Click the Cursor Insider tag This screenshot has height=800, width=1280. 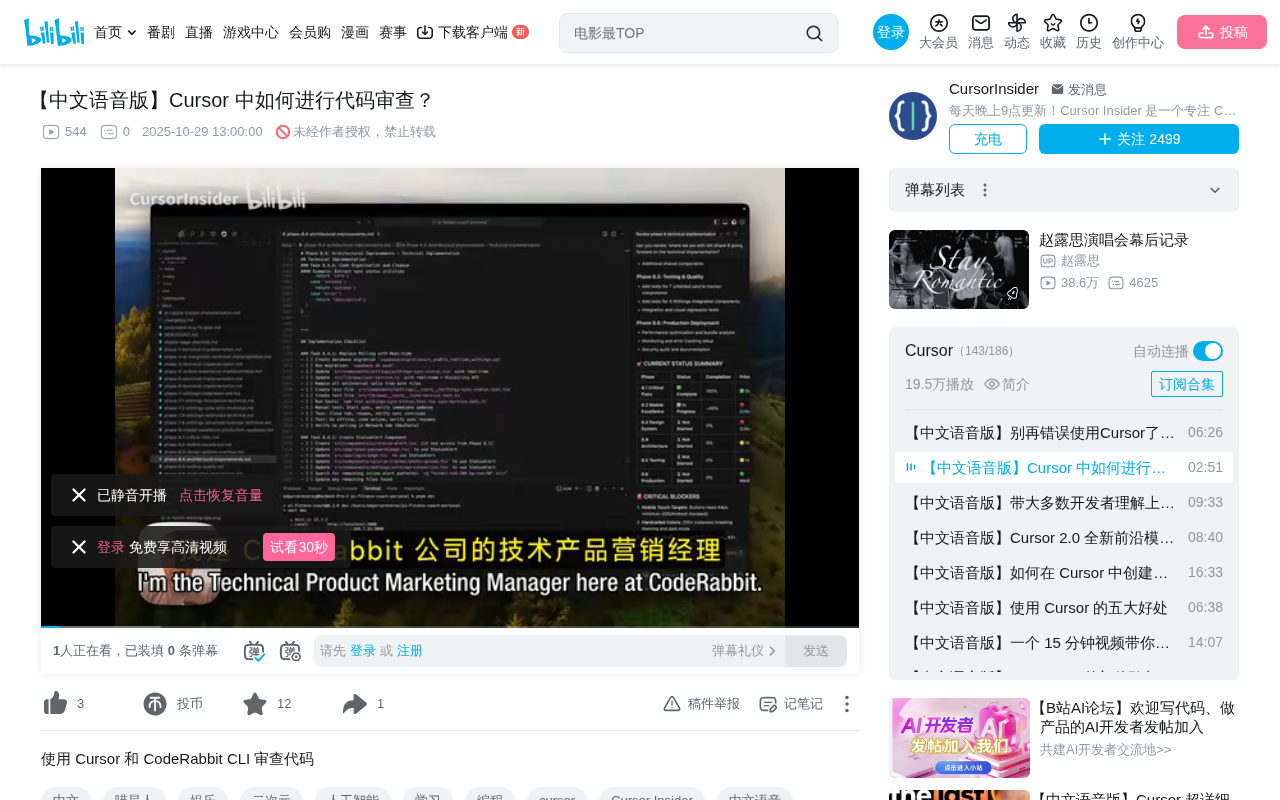pos(652,797)
